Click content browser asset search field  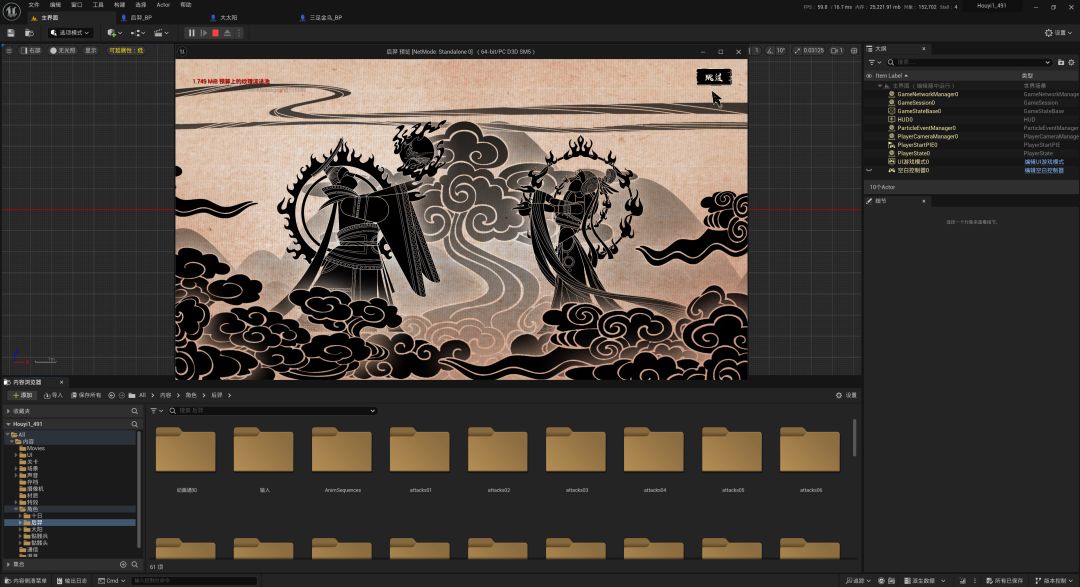tap(273, 411)
